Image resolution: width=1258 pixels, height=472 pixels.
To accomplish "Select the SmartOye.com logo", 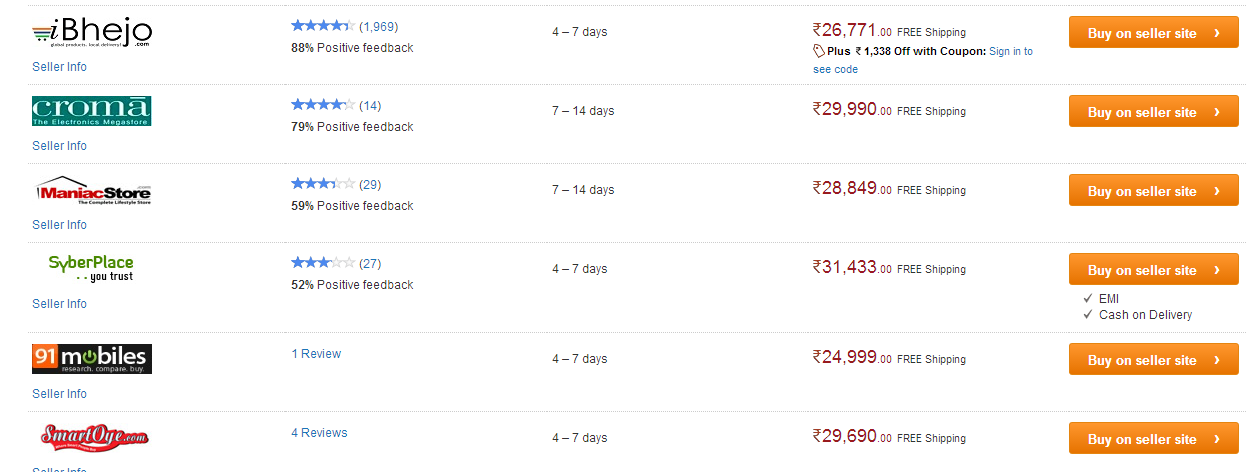I will point(94,437).
